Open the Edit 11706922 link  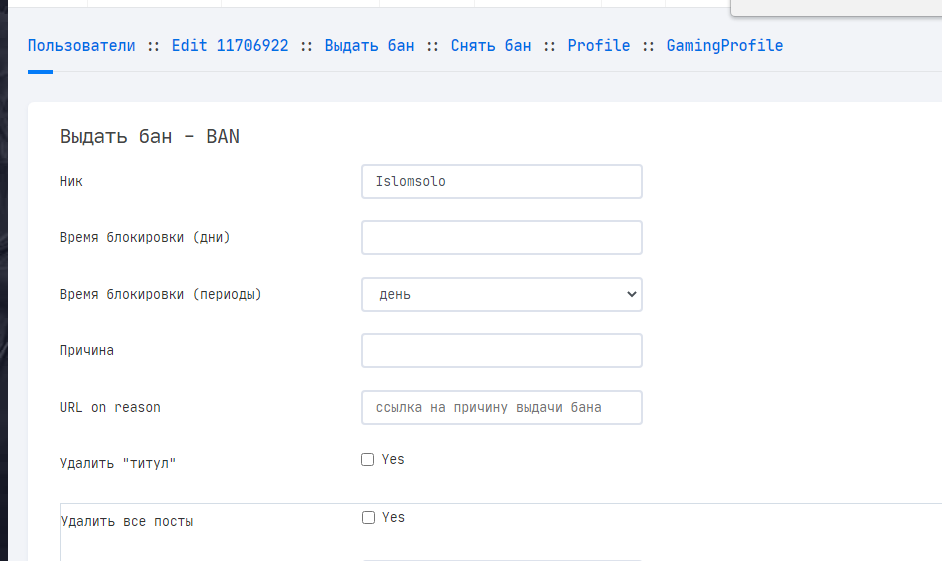click(229, 46)
